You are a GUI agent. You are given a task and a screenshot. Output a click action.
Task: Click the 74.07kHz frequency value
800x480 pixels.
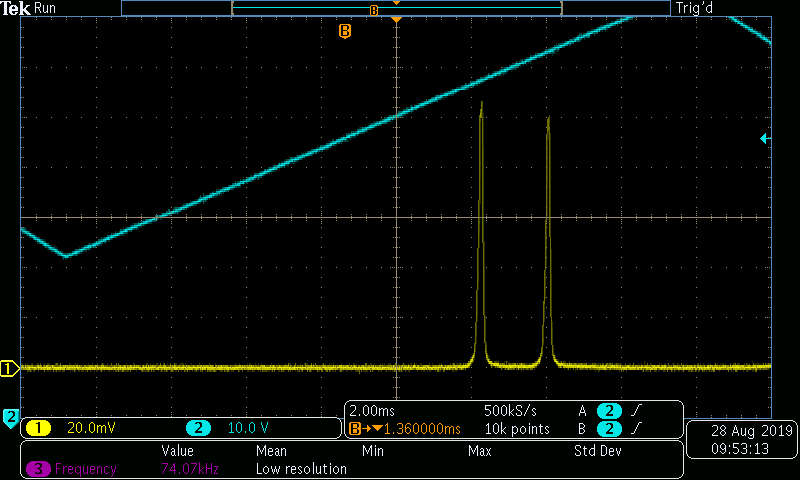(190, 469)
